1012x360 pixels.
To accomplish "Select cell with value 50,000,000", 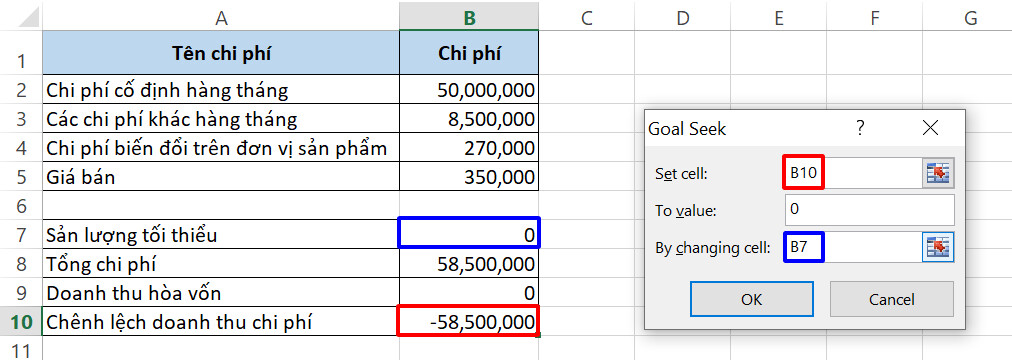I will pyautogui.click(x=469, y=90).
